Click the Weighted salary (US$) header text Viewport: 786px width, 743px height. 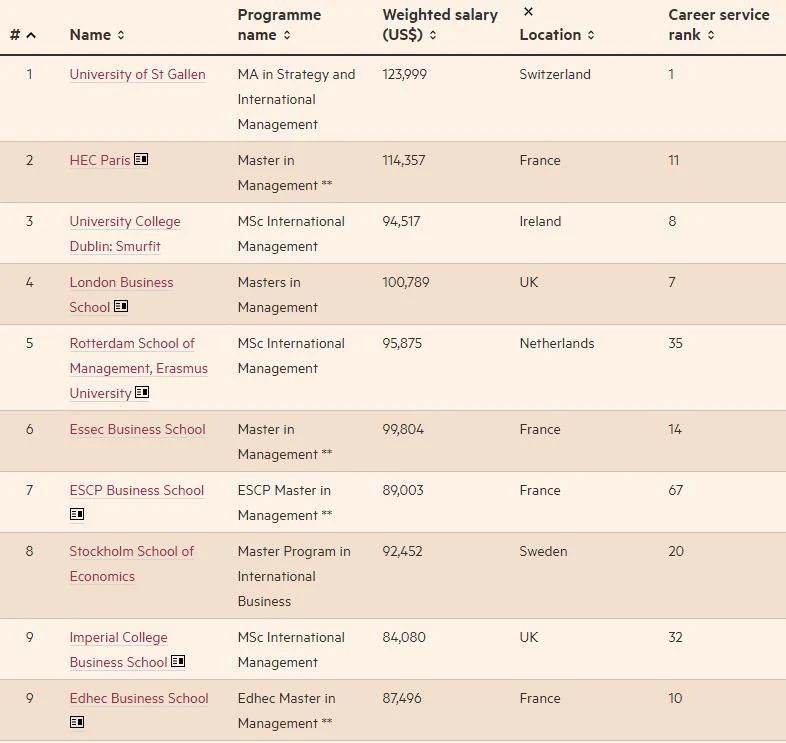click(x=440, y=25)
